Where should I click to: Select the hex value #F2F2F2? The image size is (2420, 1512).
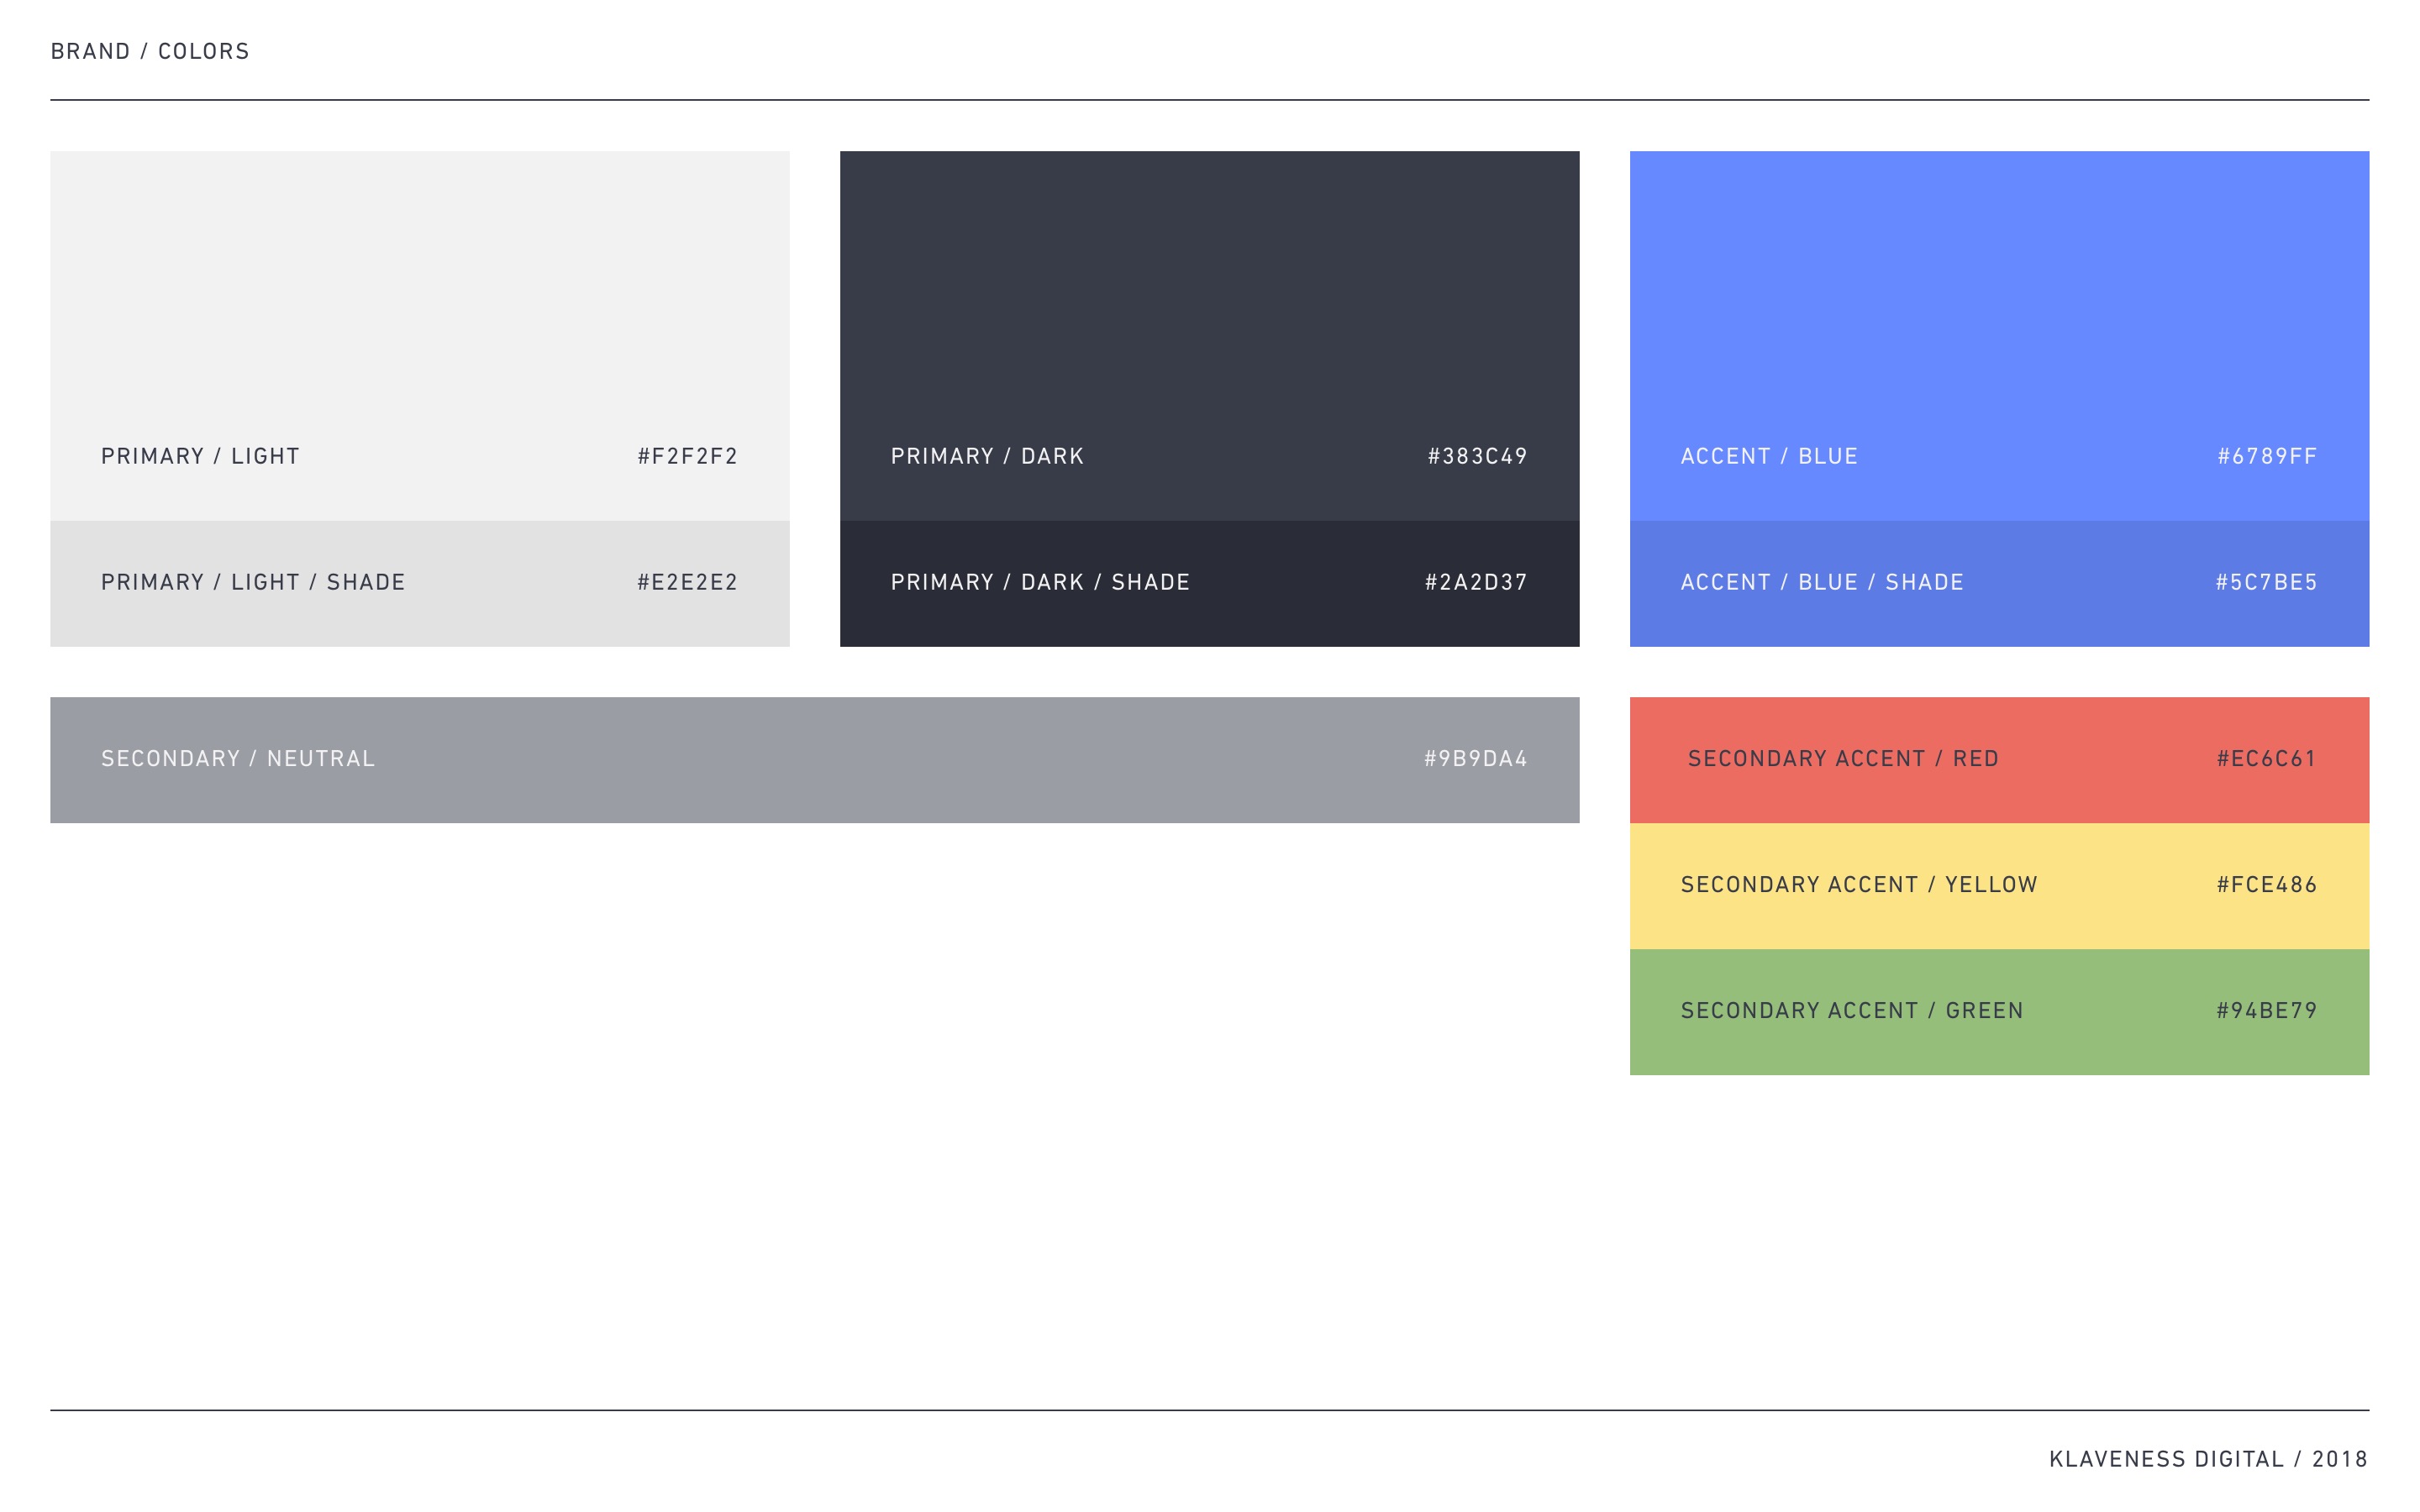(x=688, y=457)
